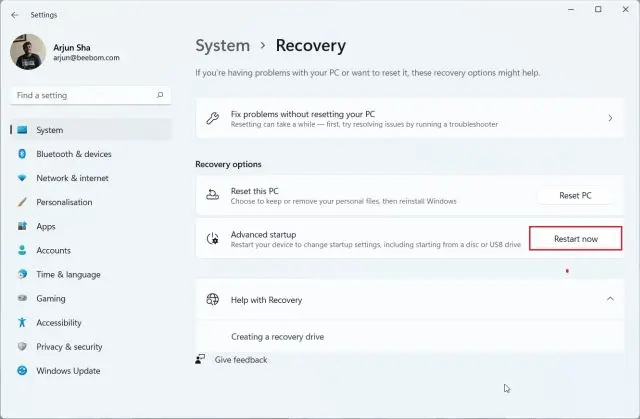Click the arjun@beebom.com email text
Screen dimensions: 640x419
coord(86,58)
